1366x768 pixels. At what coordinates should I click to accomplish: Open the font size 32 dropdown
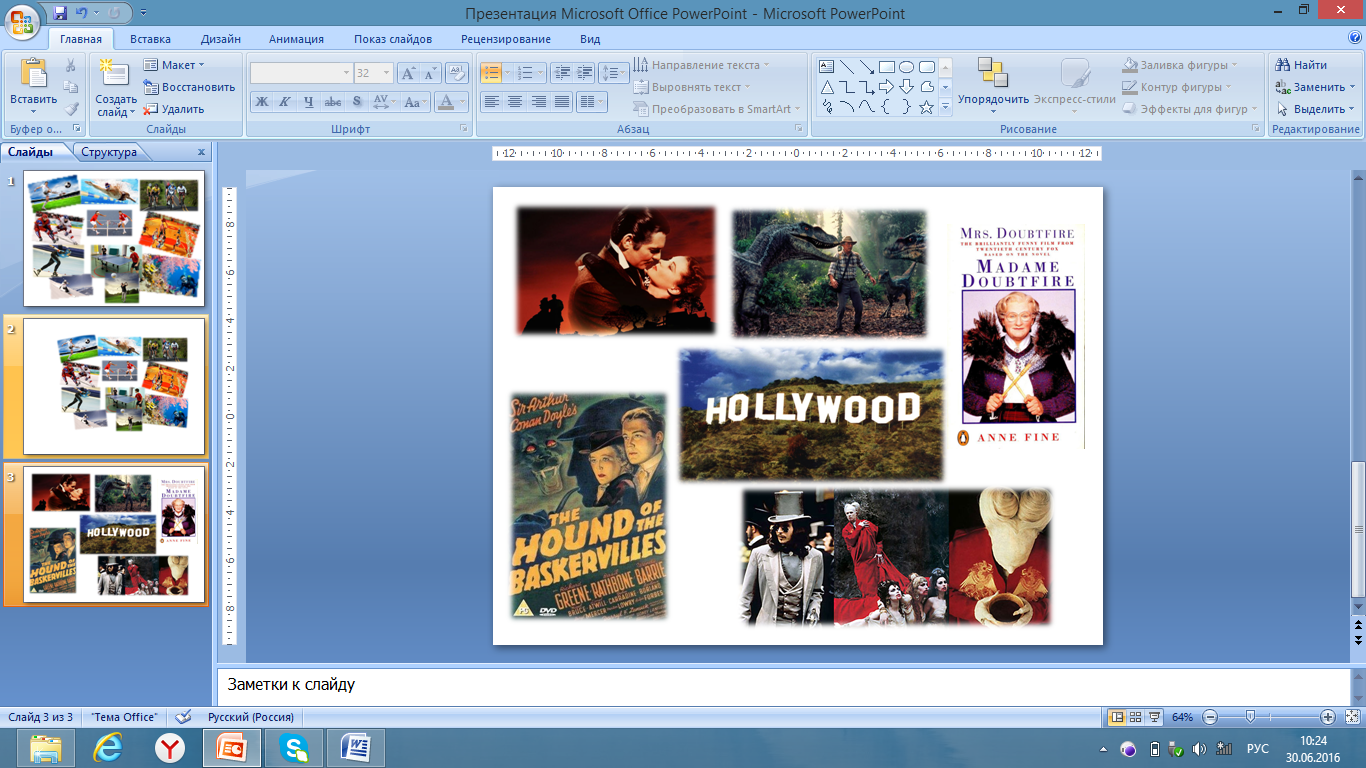coord(385,73)
